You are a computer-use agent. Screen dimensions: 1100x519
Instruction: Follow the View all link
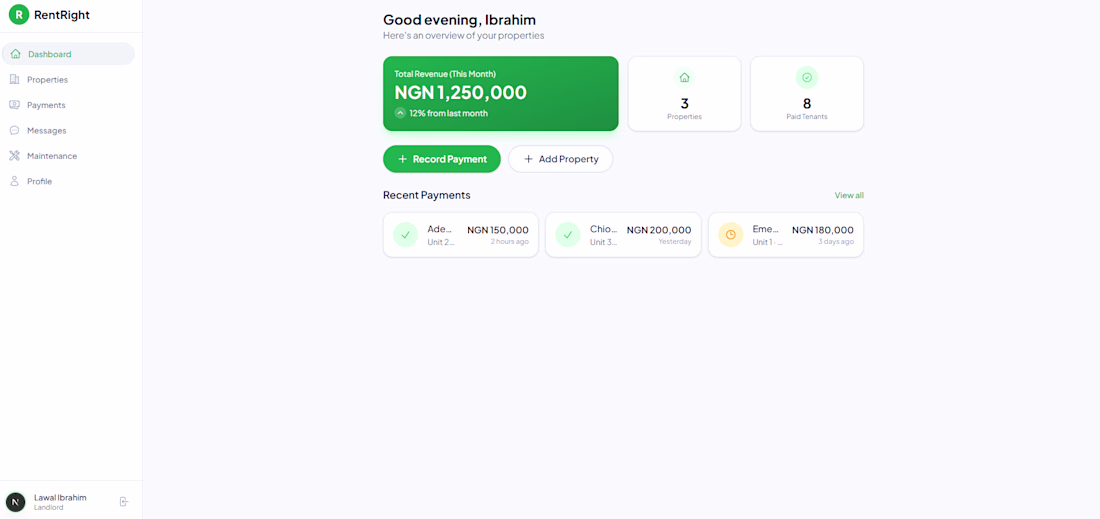click(x=849, y=196)
